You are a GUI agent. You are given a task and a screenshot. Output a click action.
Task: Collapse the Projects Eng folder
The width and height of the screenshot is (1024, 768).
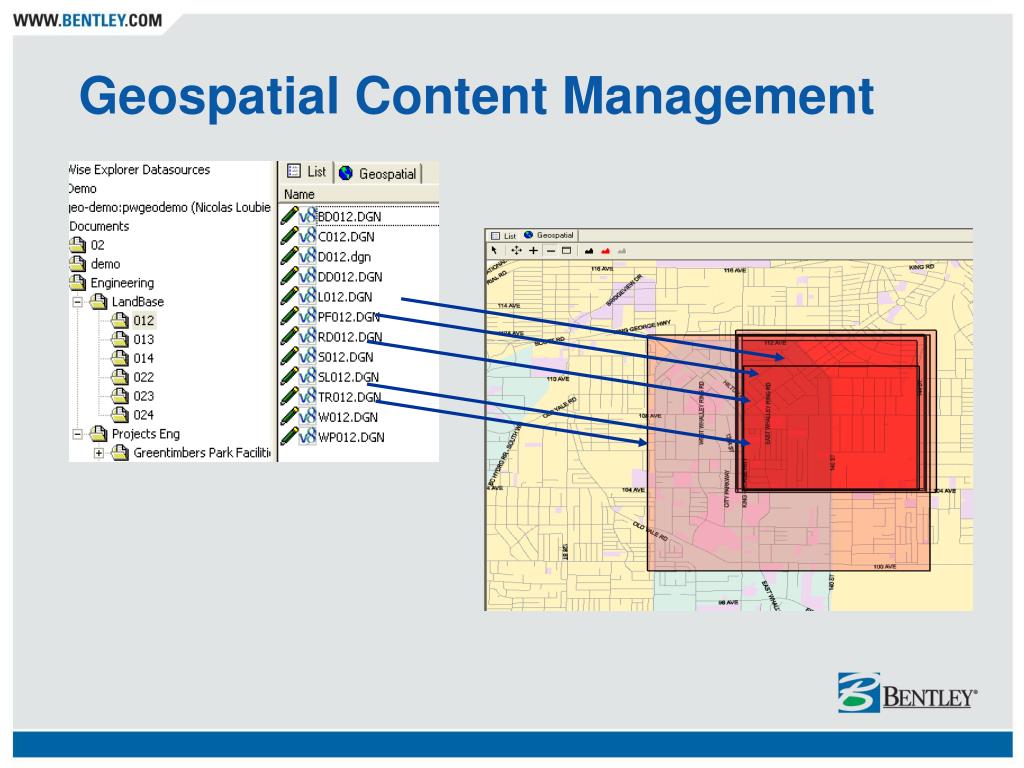77,434
